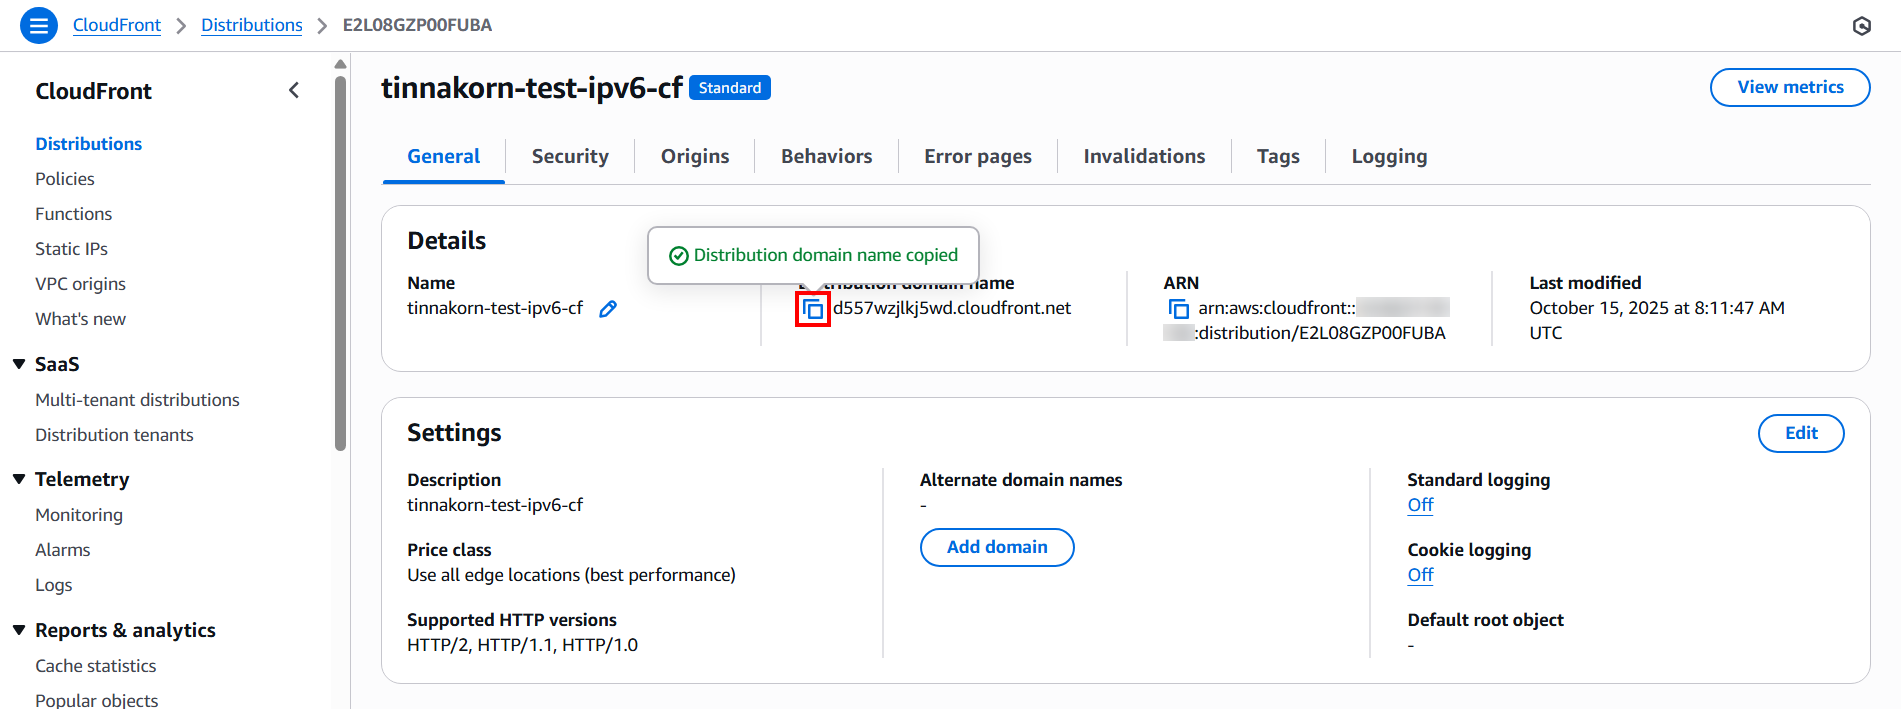Copy the ARN value
Image resolution: width=1901 pixels, height=709 pixels.
1179,309
